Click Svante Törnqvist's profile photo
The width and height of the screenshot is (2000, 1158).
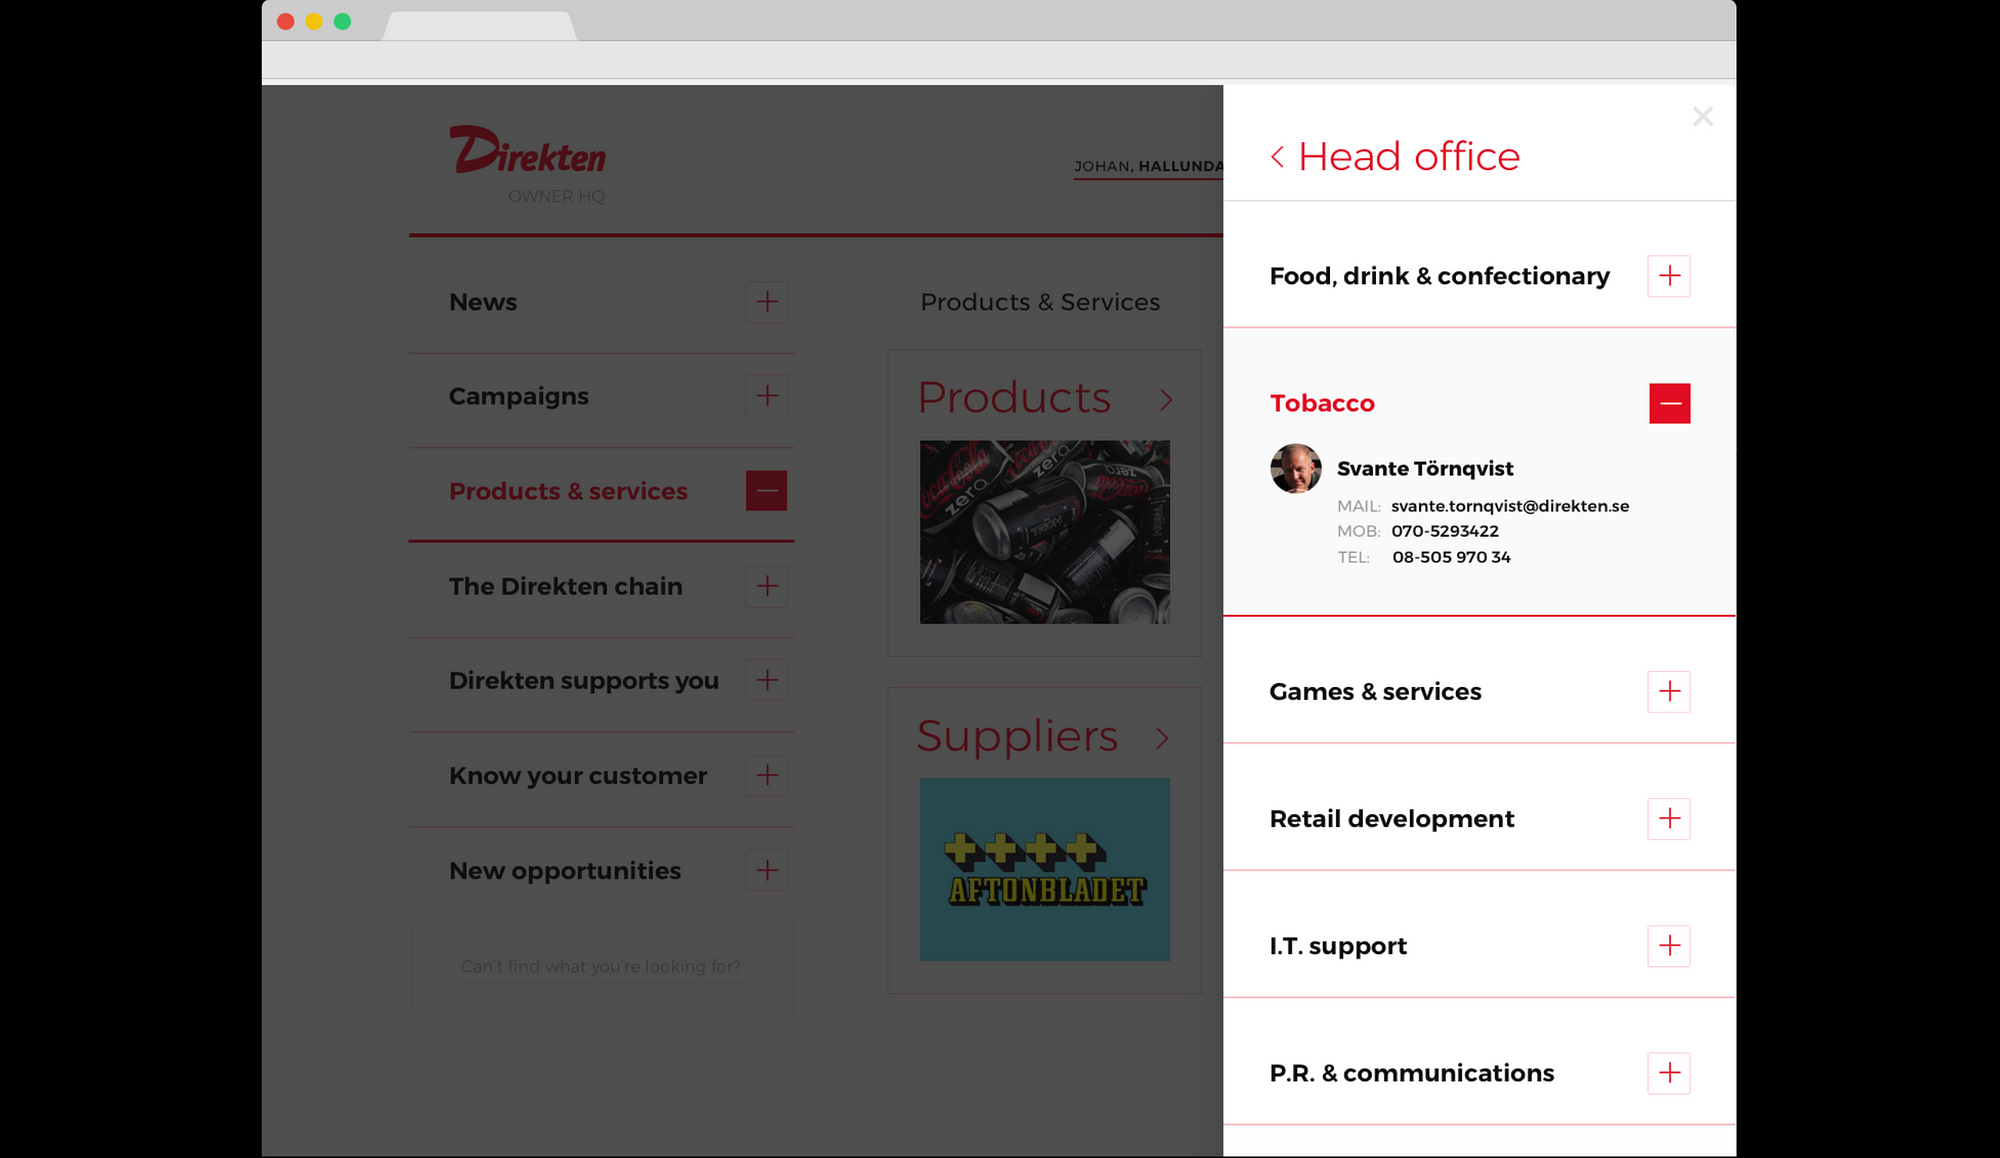pos(1295,469)
